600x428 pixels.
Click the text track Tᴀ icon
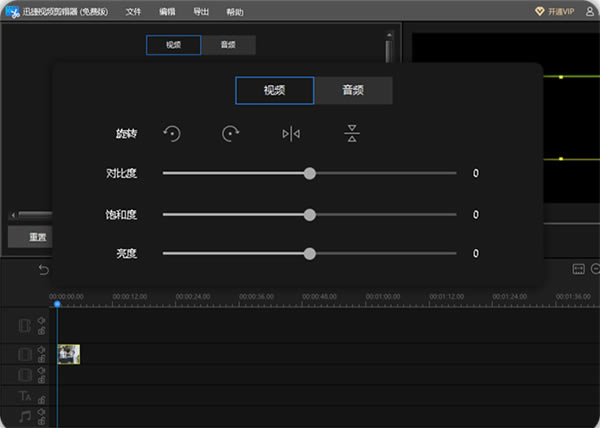pos(26,397)
